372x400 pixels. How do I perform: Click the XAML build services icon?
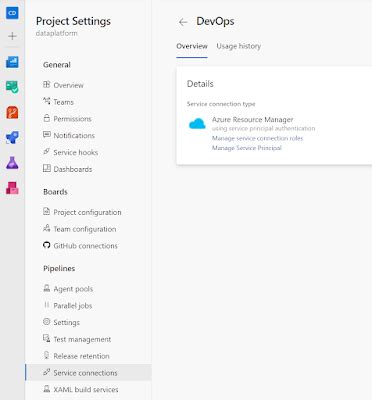(47, 389)
